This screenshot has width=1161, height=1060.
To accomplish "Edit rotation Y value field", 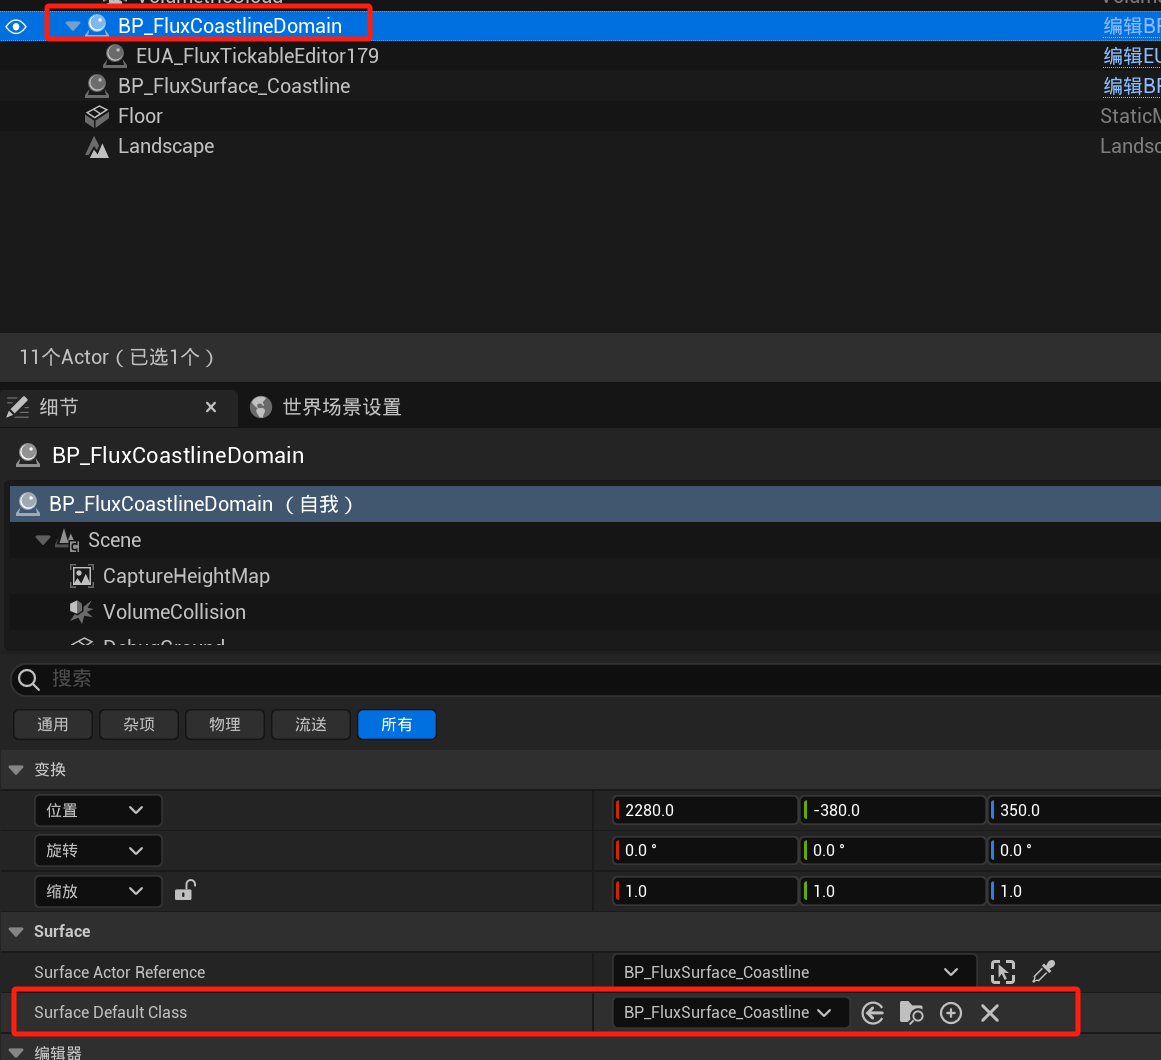I will 894,851.
